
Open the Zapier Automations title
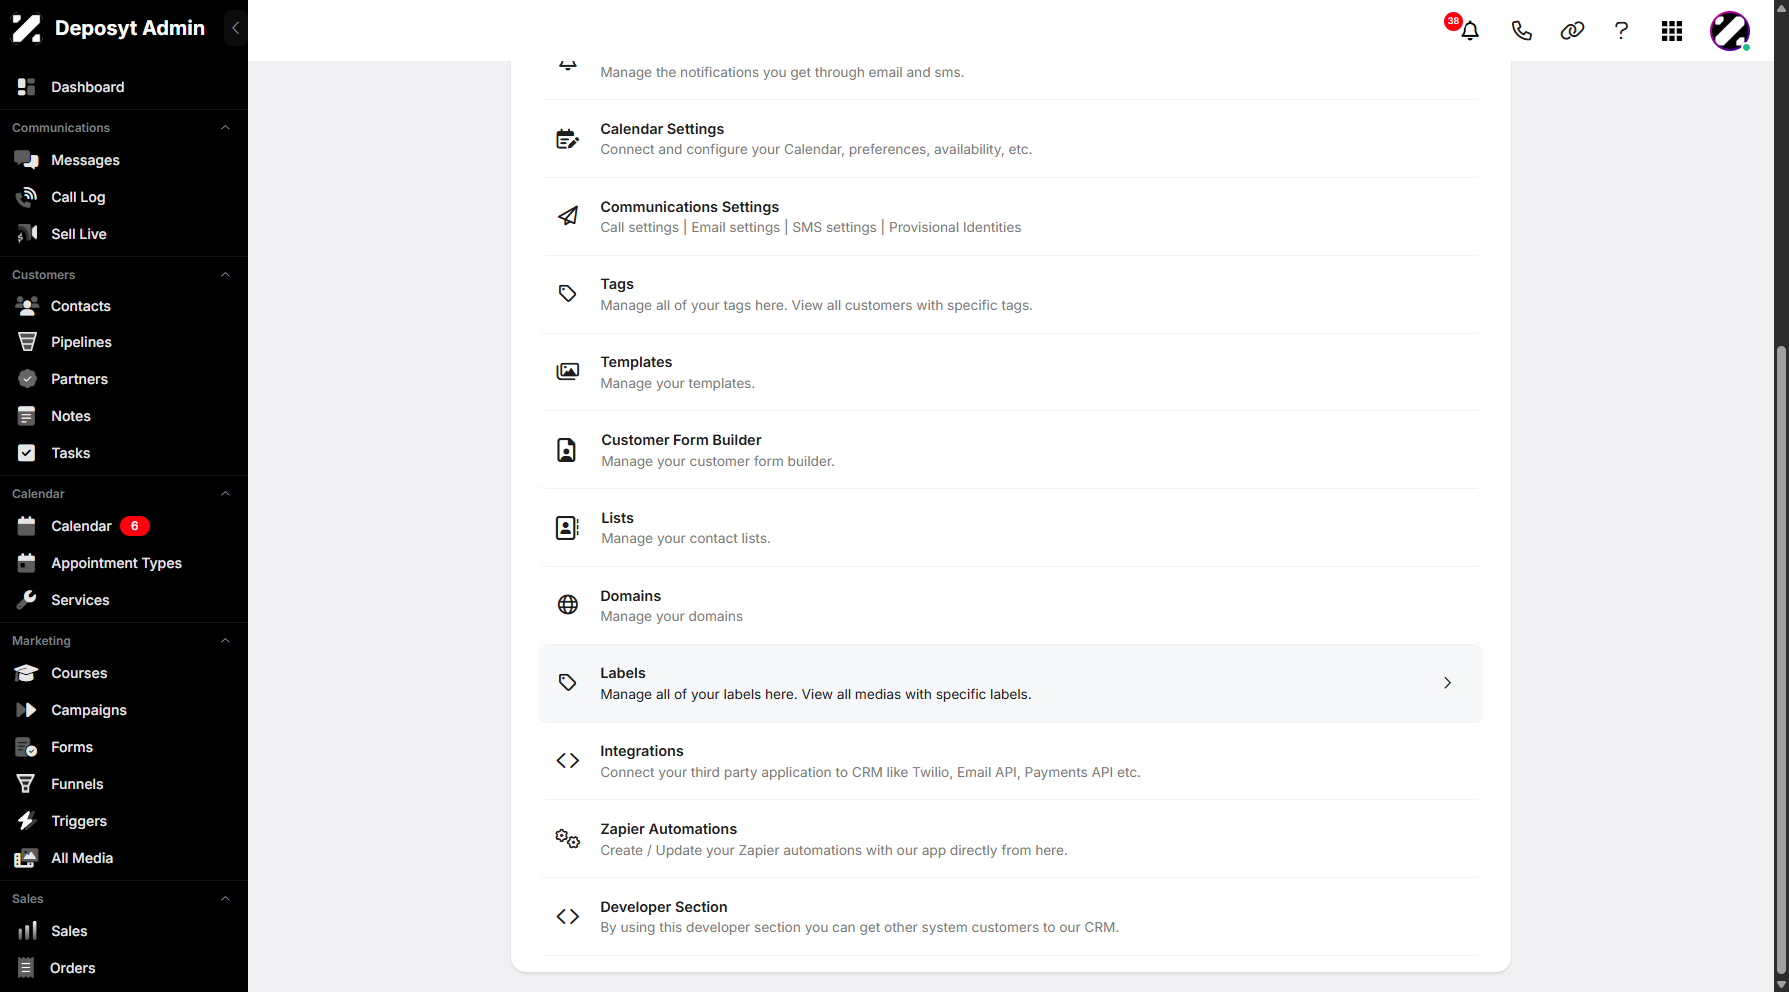[668, 829]
